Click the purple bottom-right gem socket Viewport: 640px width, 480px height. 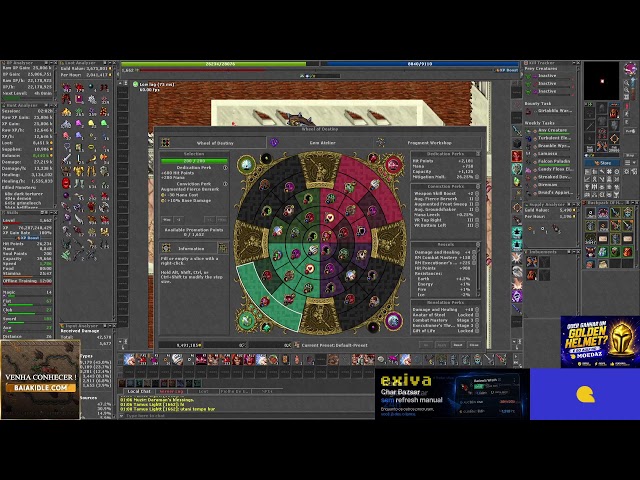[393, 321]
